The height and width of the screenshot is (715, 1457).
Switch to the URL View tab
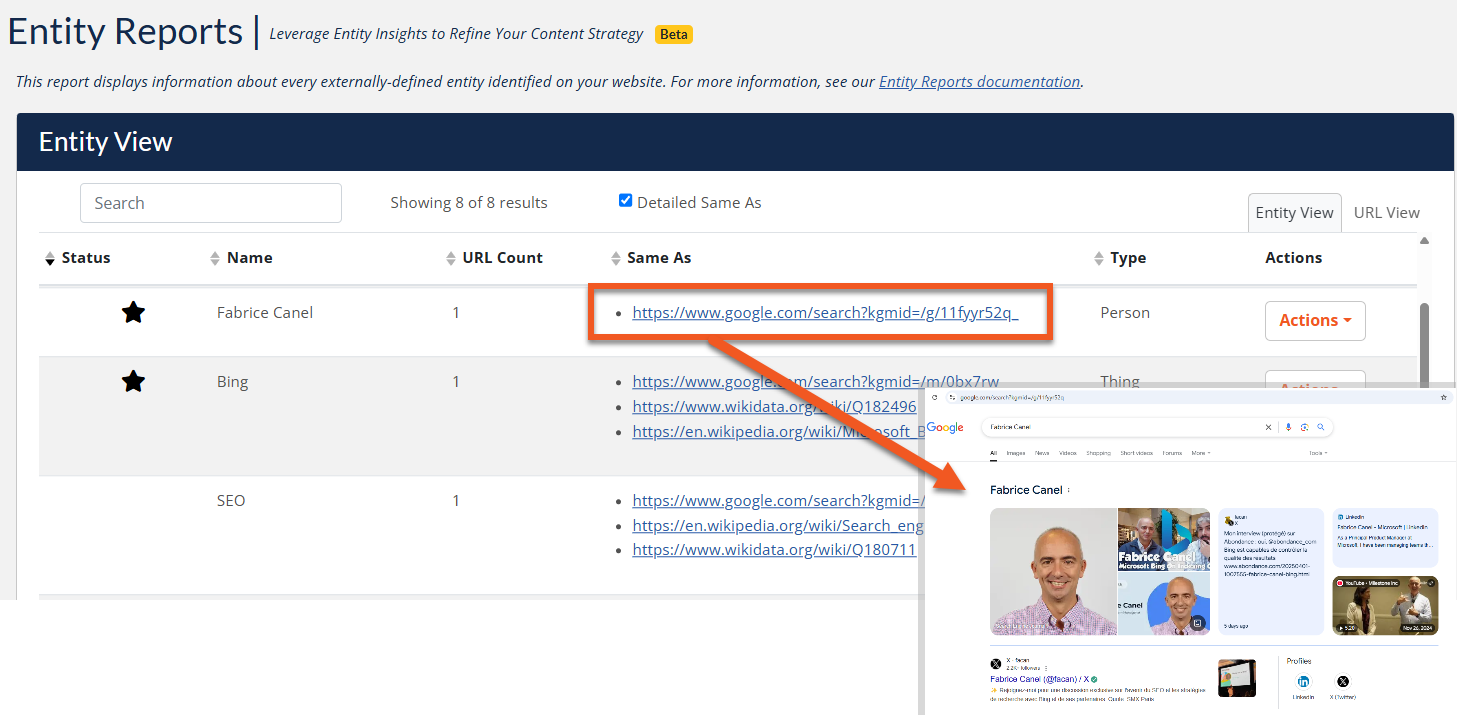pyautogui.click(x=1386, y=212)
